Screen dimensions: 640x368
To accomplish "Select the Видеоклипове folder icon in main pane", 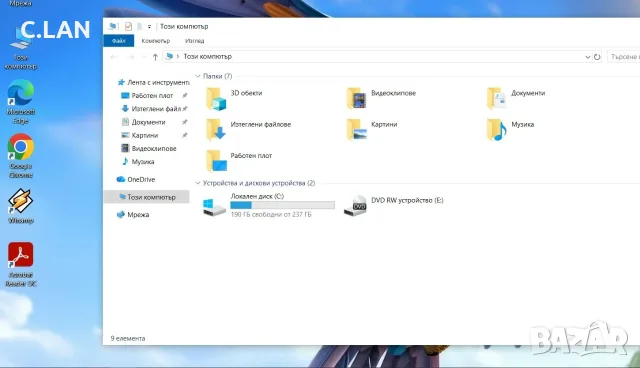I will point(356,98).
